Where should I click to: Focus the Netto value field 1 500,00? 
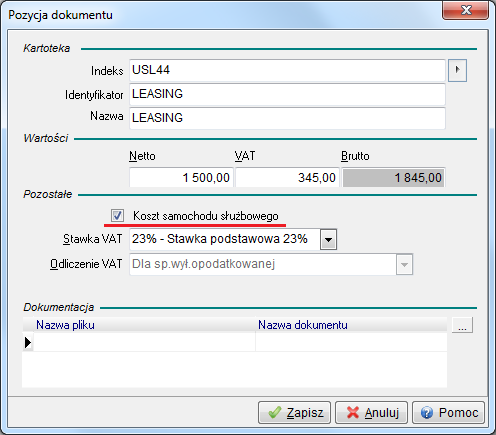point(181,177)
